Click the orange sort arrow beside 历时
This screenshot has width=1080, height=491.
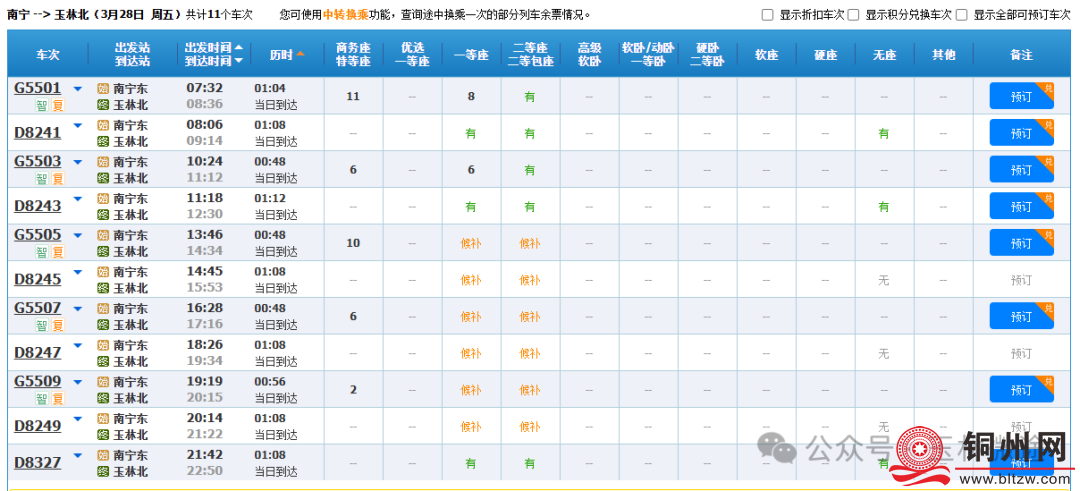(300, 54)
